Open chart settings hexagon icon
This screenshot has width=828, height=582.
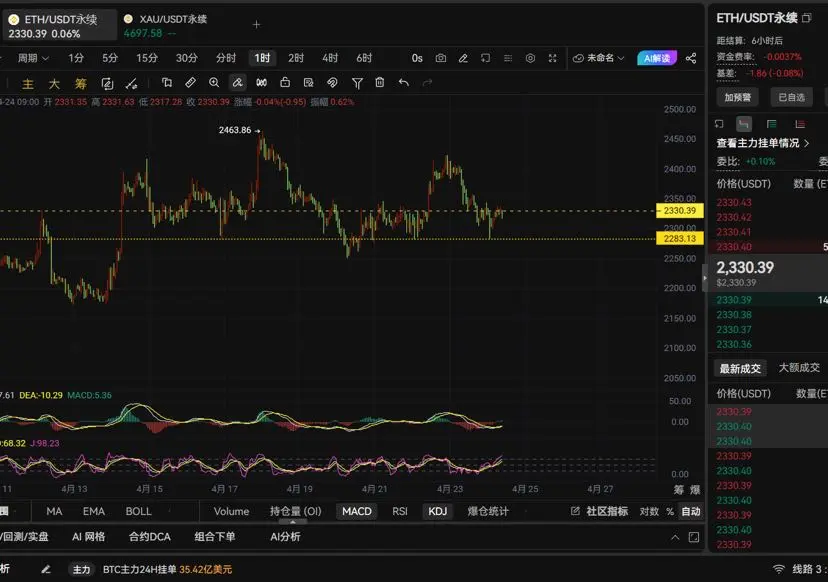pyautogui.click(x=530, y=58)
